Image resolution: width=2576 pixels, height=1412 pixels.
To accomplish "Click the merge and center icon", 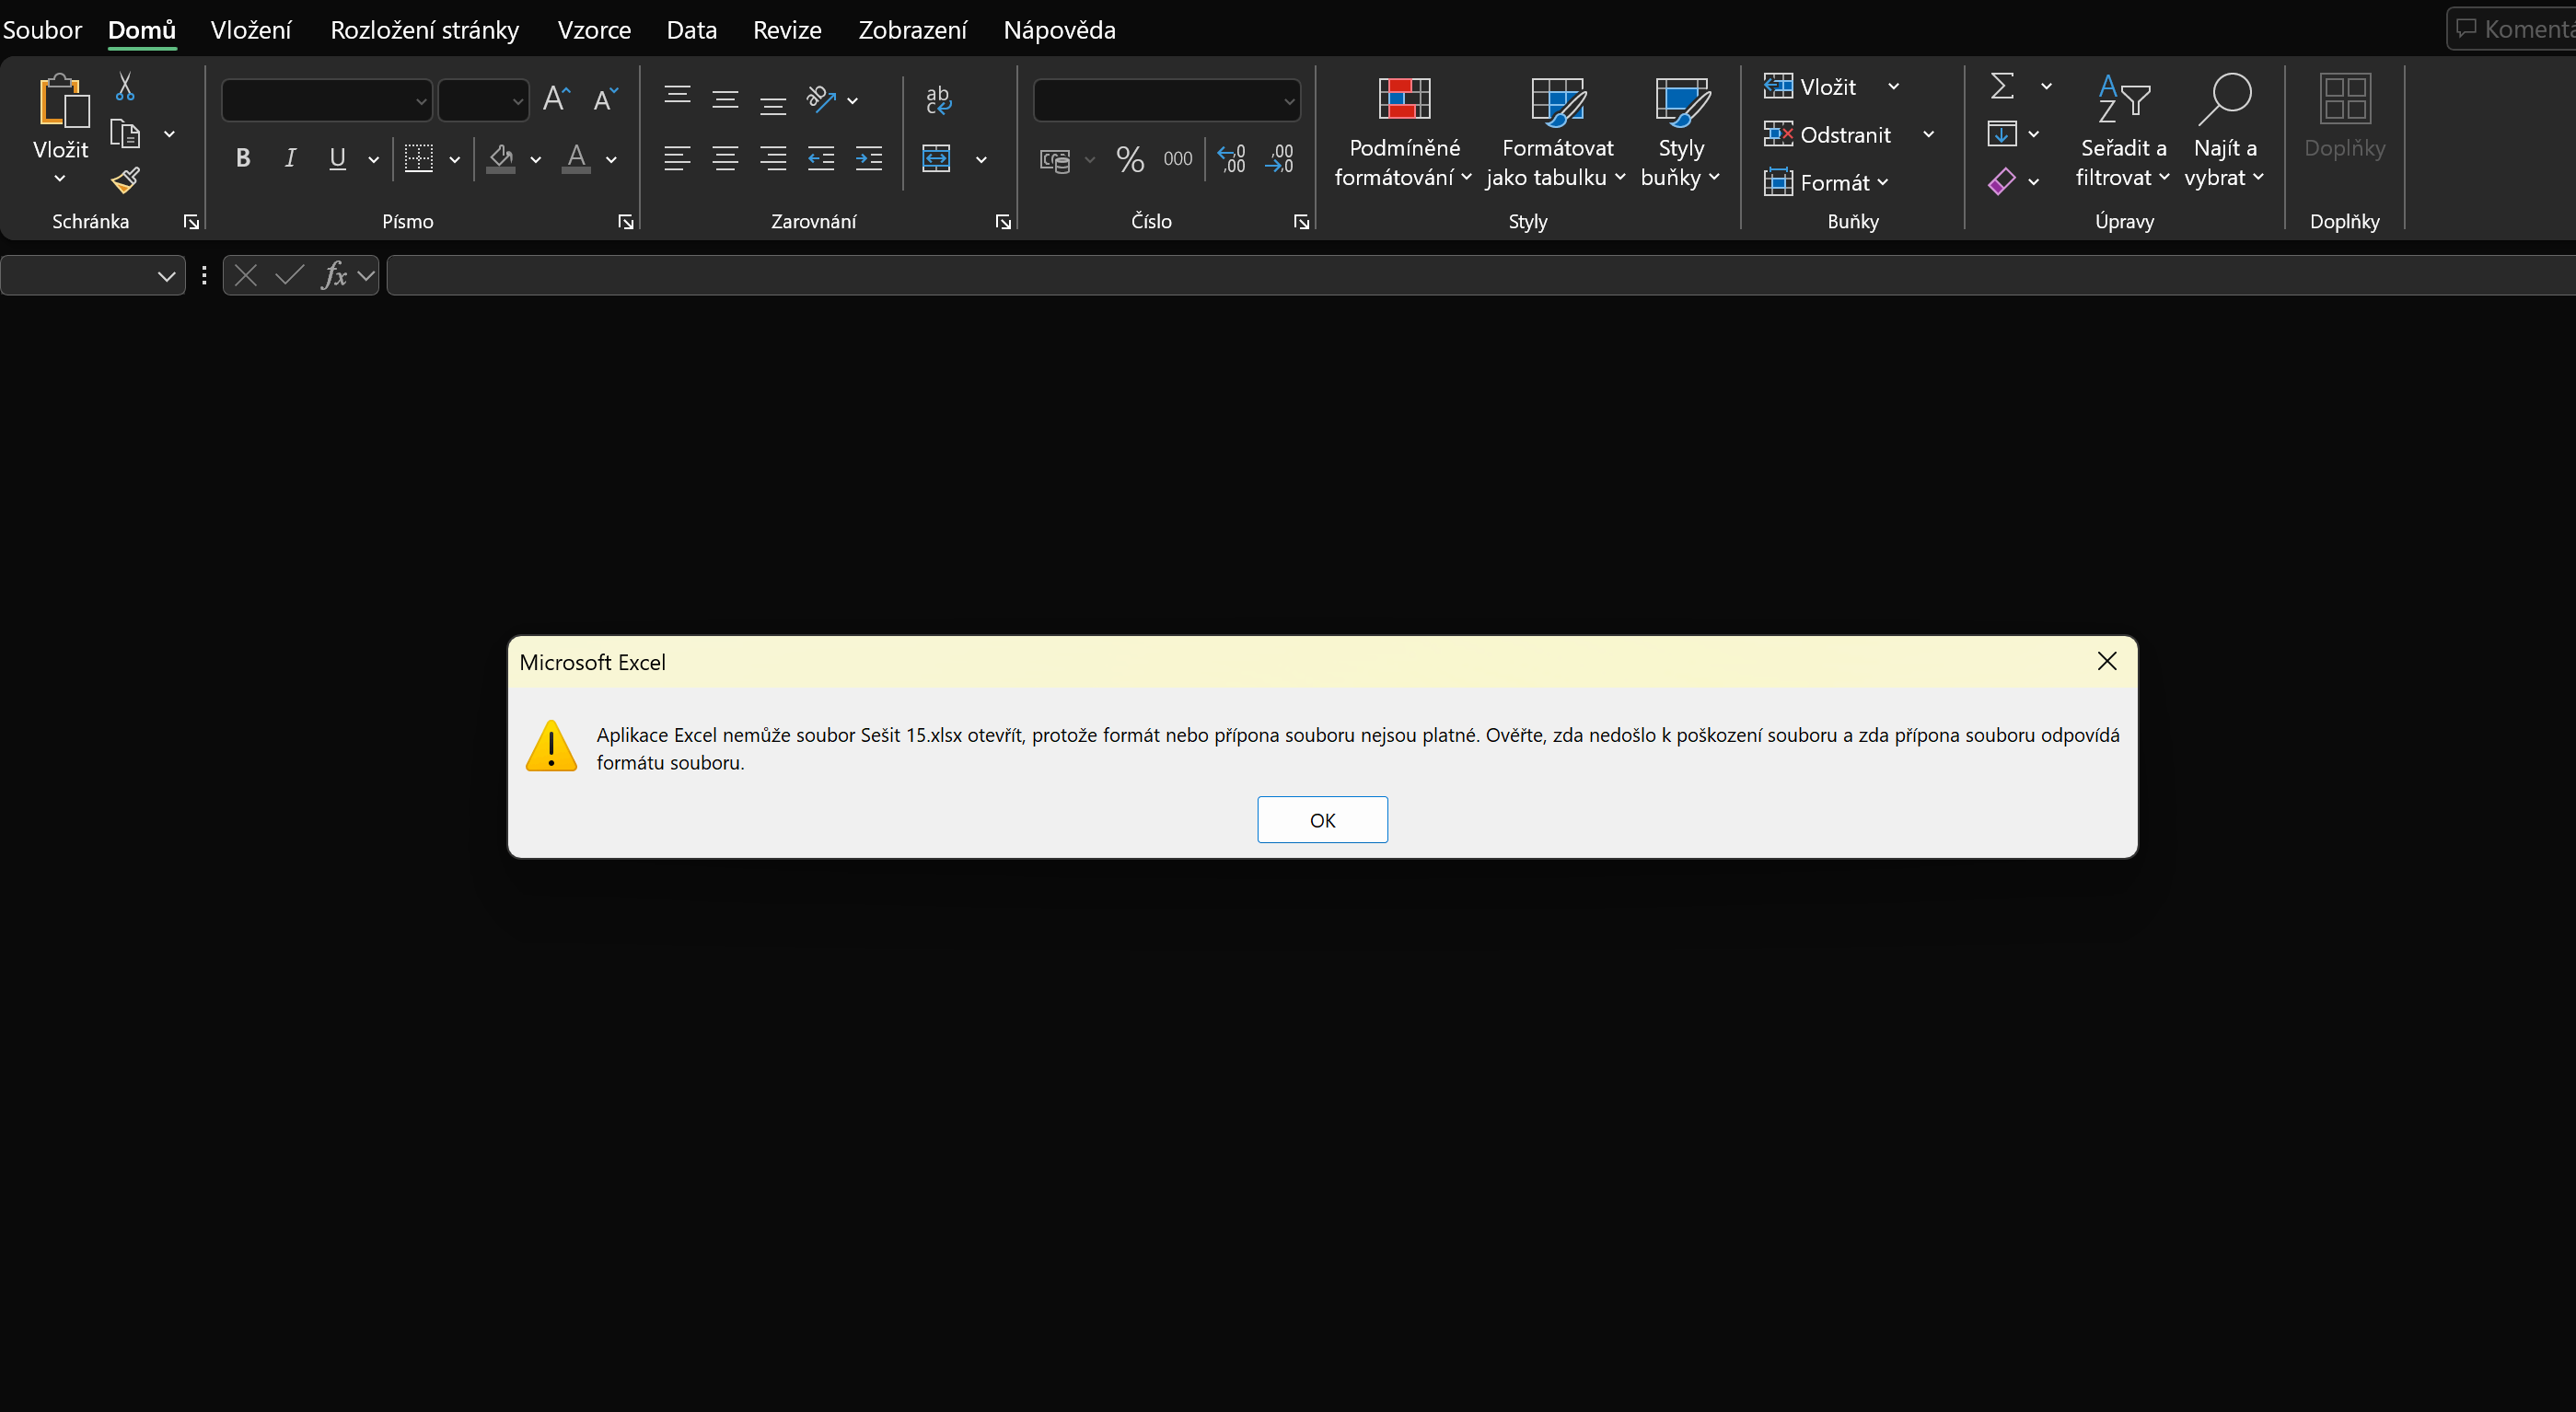I will pos(937,158).
